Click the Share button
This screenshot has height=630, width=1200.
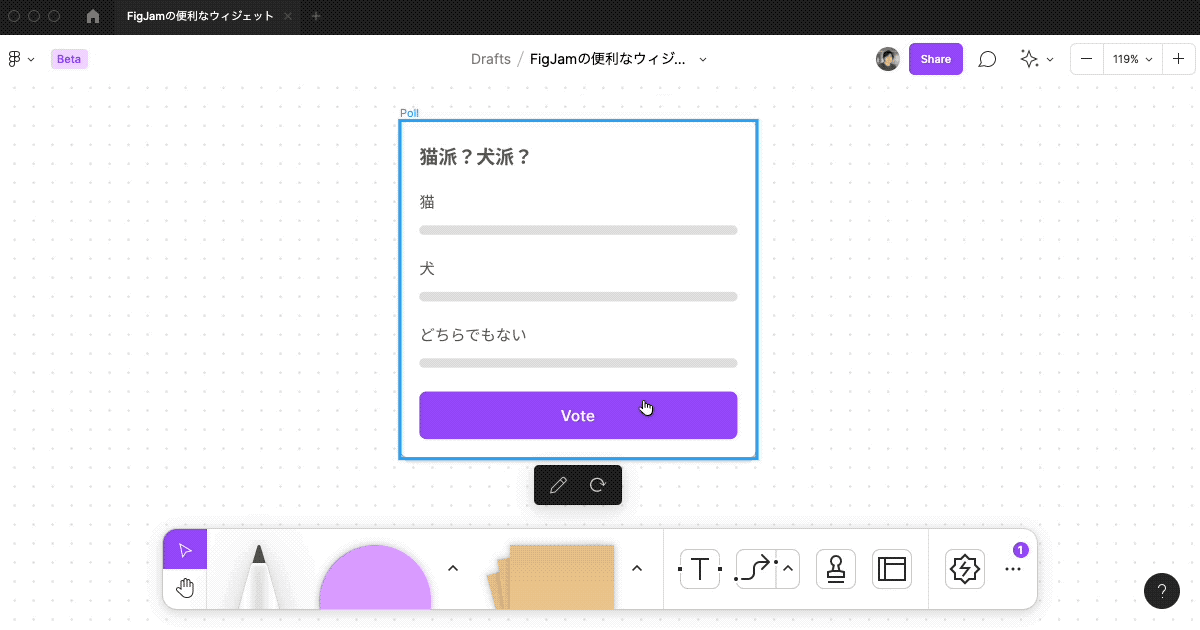pyautogui.click(x=935, y=59)
